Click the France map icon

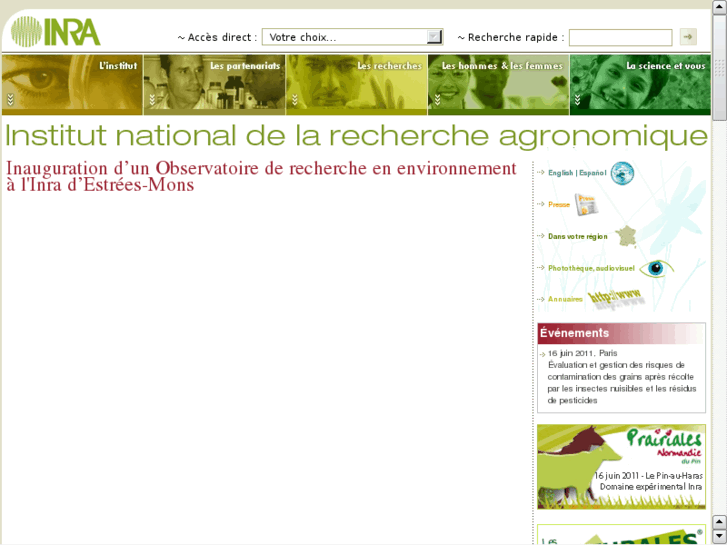pos(625,237)
